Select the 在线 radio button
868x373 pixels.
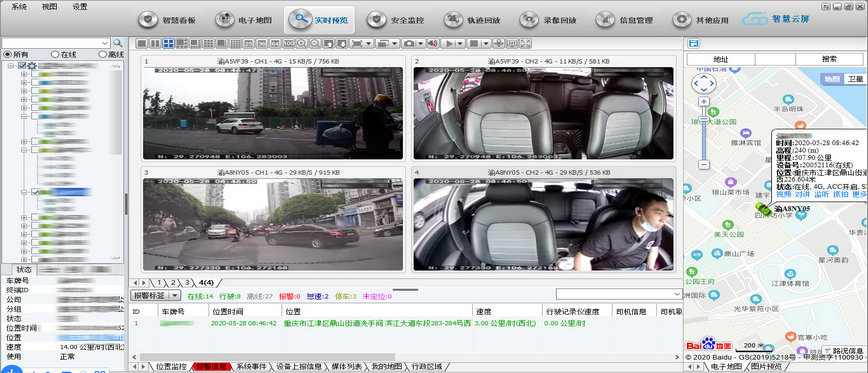(x=55, y=54)
